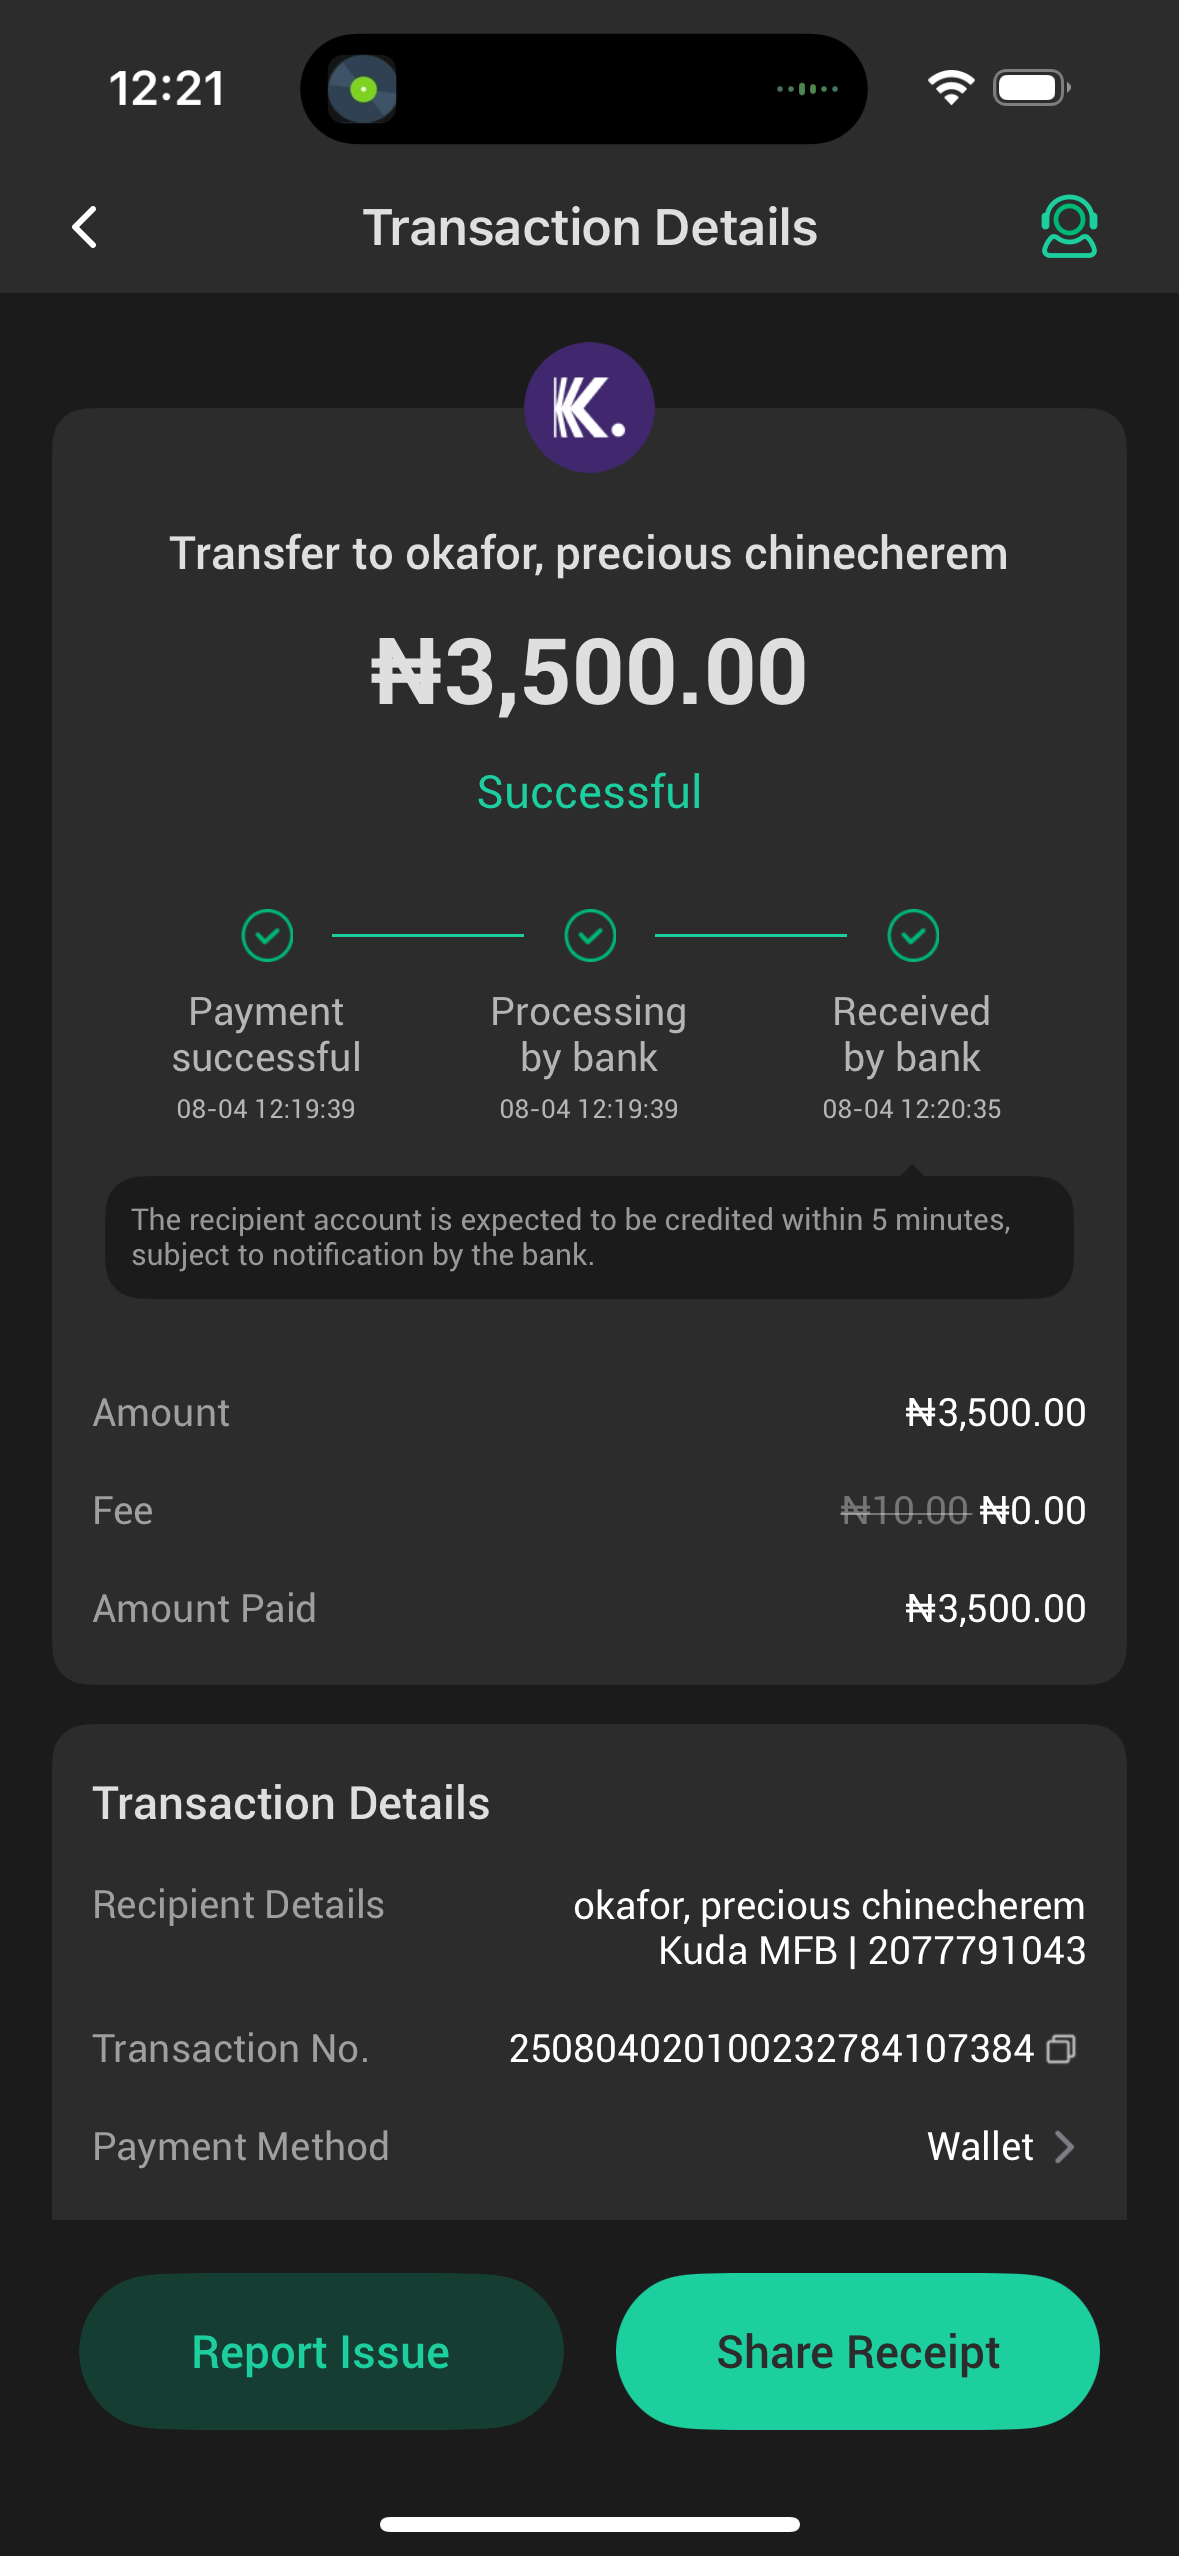Tap the Wi-Fi status icon

[950, 88]
